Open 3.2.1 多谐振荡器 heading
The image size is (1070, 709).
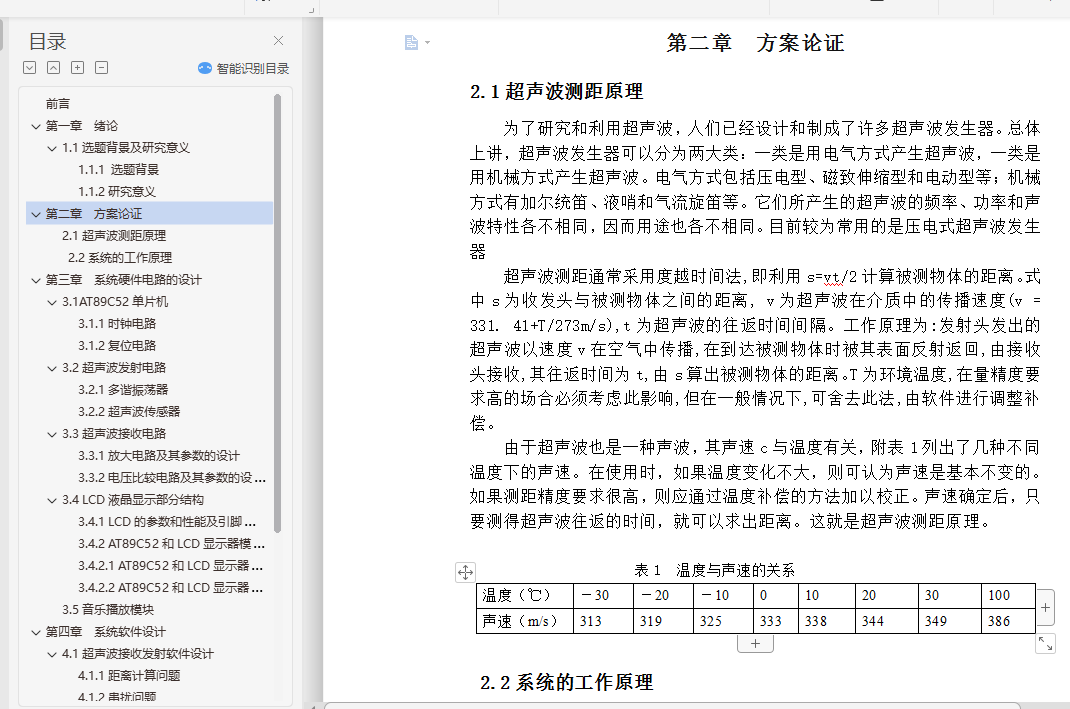[123, 390]
